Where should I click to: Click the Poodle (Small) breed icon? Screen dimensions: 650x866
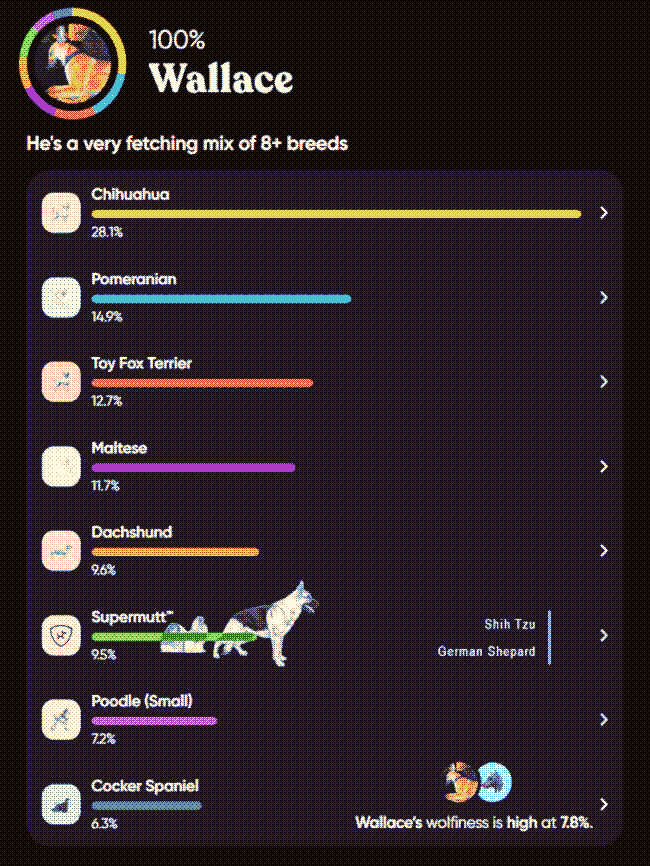(x=61, y=719)
